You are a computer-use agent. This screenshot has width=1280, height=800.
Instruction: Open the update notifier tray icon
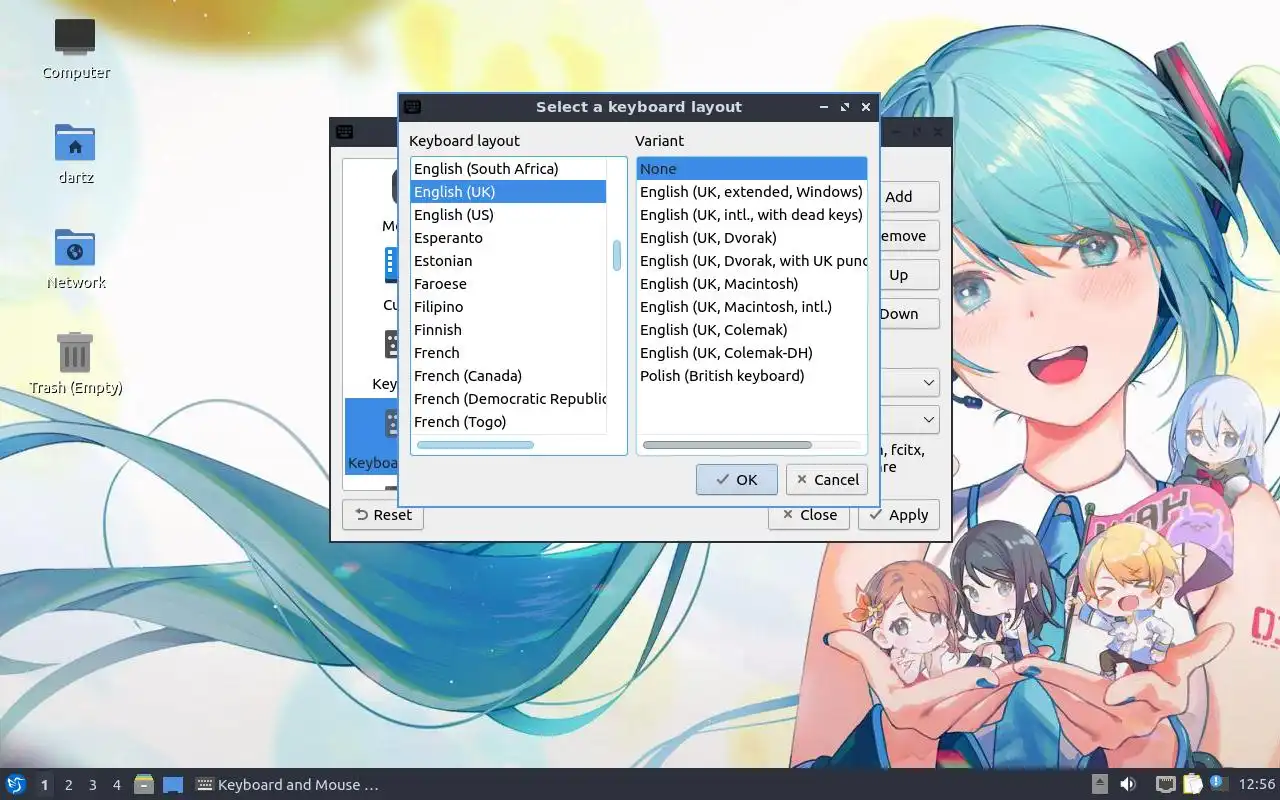click(x=1218, y=784)
